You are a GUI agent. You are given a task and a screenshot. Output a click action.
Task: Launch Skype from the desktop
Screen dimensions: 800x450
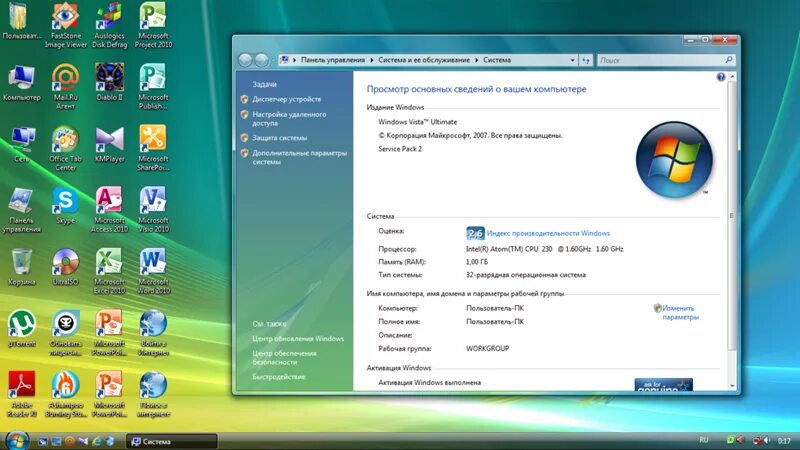tap(65, 206)
